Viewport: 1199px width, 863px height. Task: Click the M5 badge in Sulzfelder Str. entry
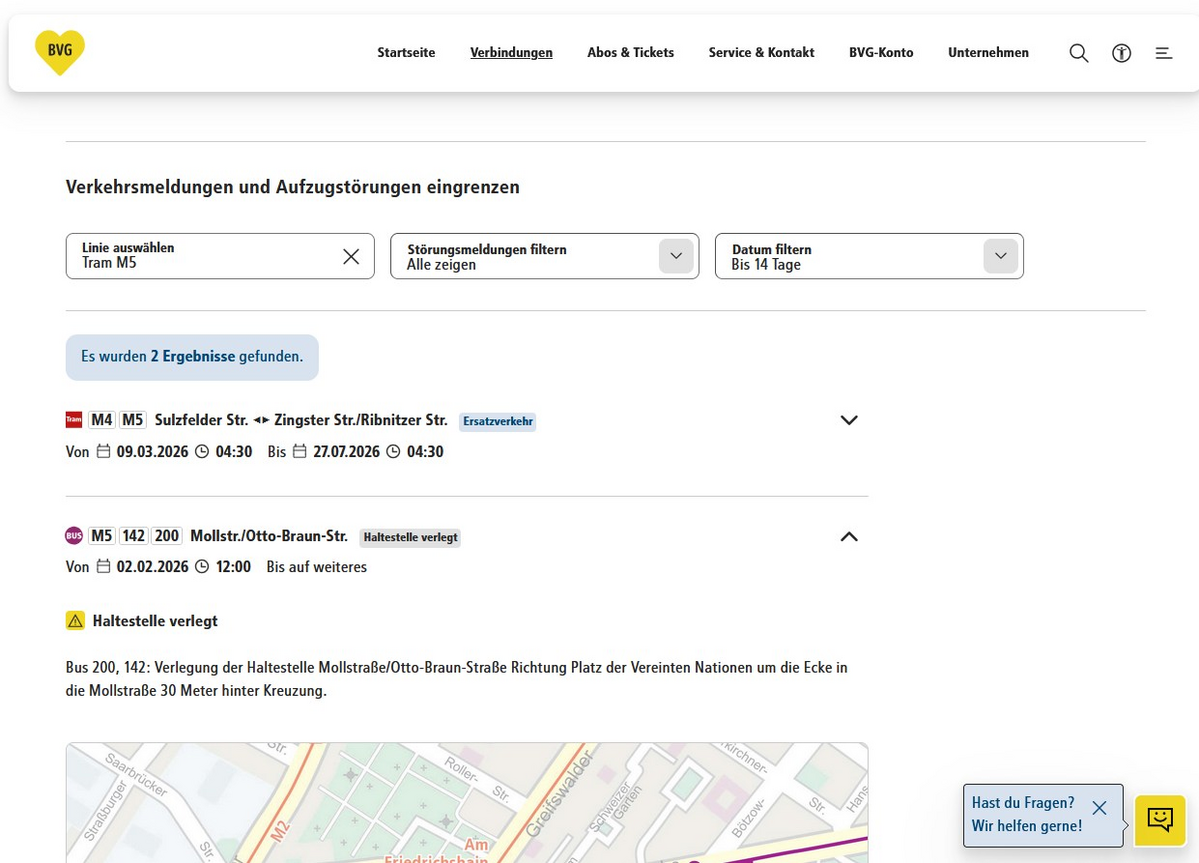pyautogui.click(x=132, y=420)
